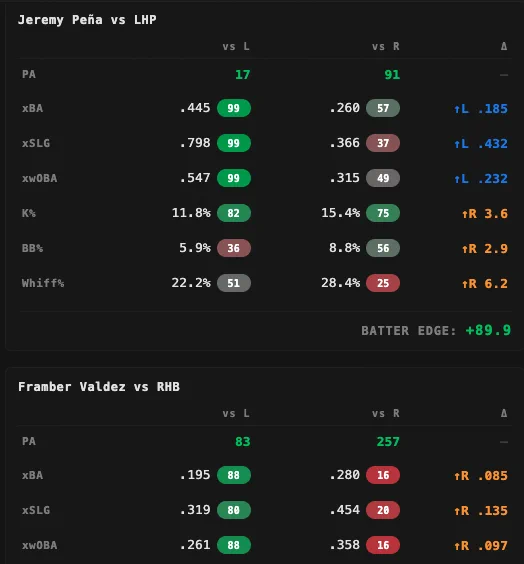
Task: Click Valdez's vs R PA value 257
Action: [x=388, y=441]
